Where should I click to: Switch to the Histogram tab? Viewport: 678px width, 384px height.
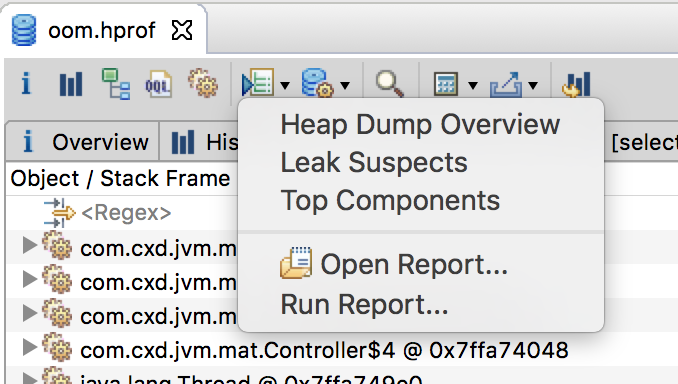pos(199,141)
